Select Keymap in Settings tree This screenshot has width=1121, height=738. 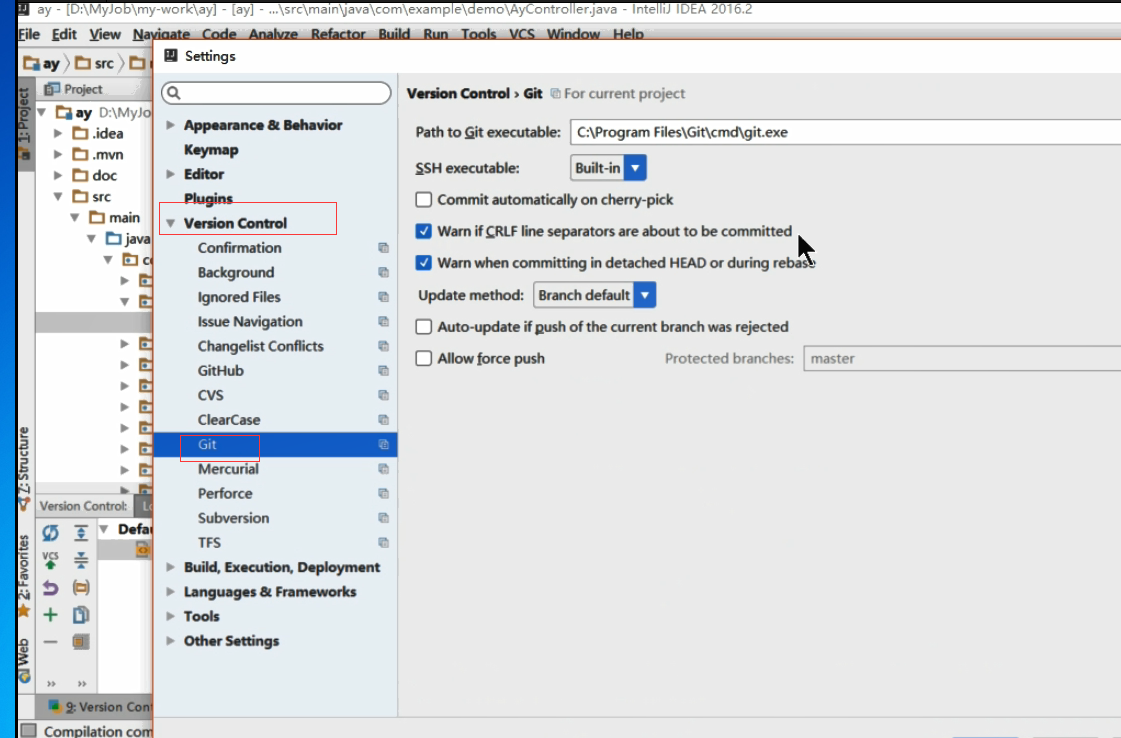211,150
